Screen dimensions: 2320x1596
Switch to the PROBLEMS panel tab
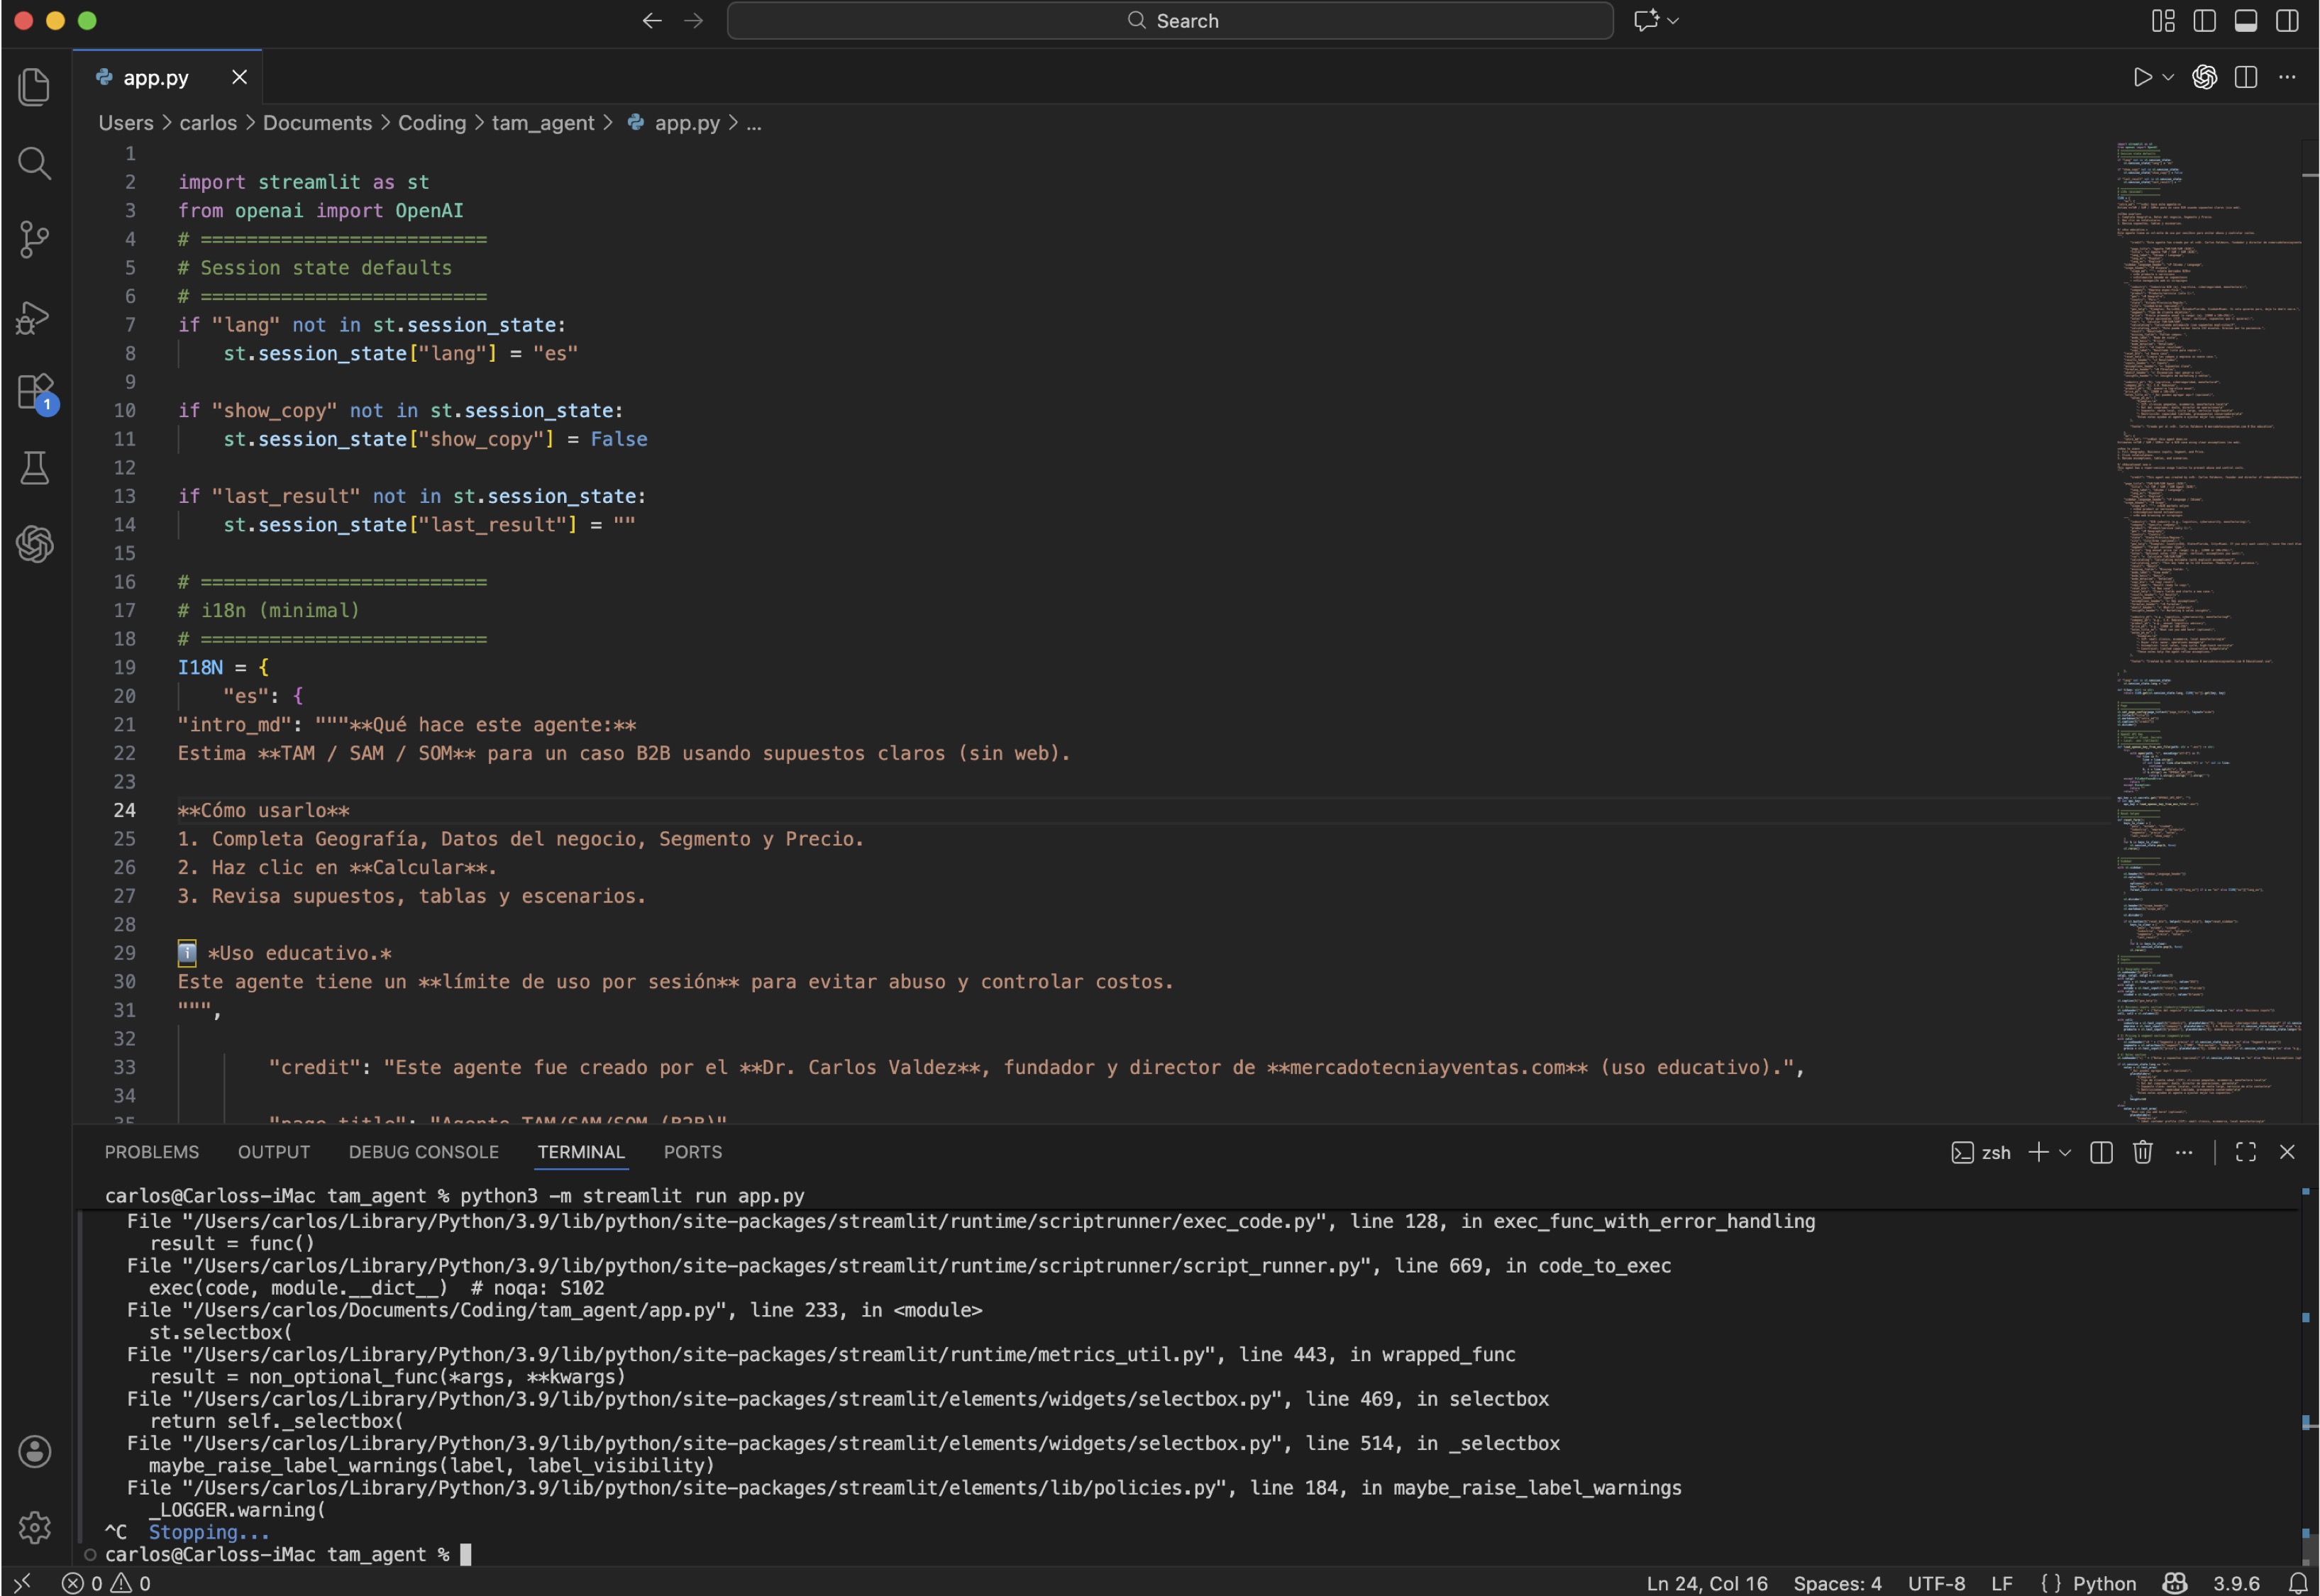(x=152, y=1152)
